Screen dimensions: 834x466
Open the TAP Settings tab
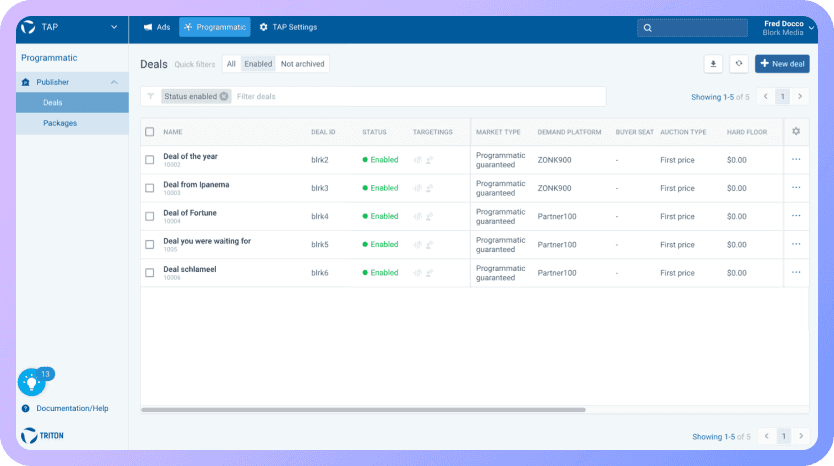pyautogui.click(x=288, y=27)
